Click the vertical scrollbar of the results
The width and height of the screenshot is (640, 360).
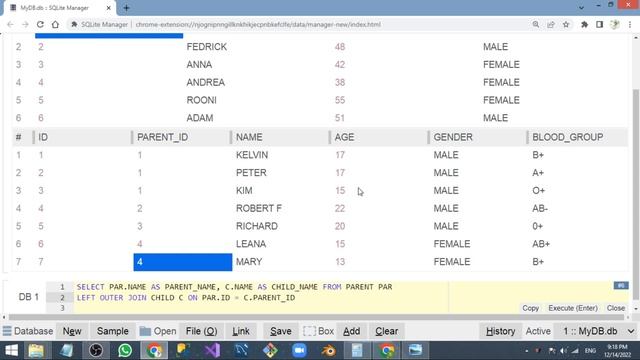coord(636,194)
